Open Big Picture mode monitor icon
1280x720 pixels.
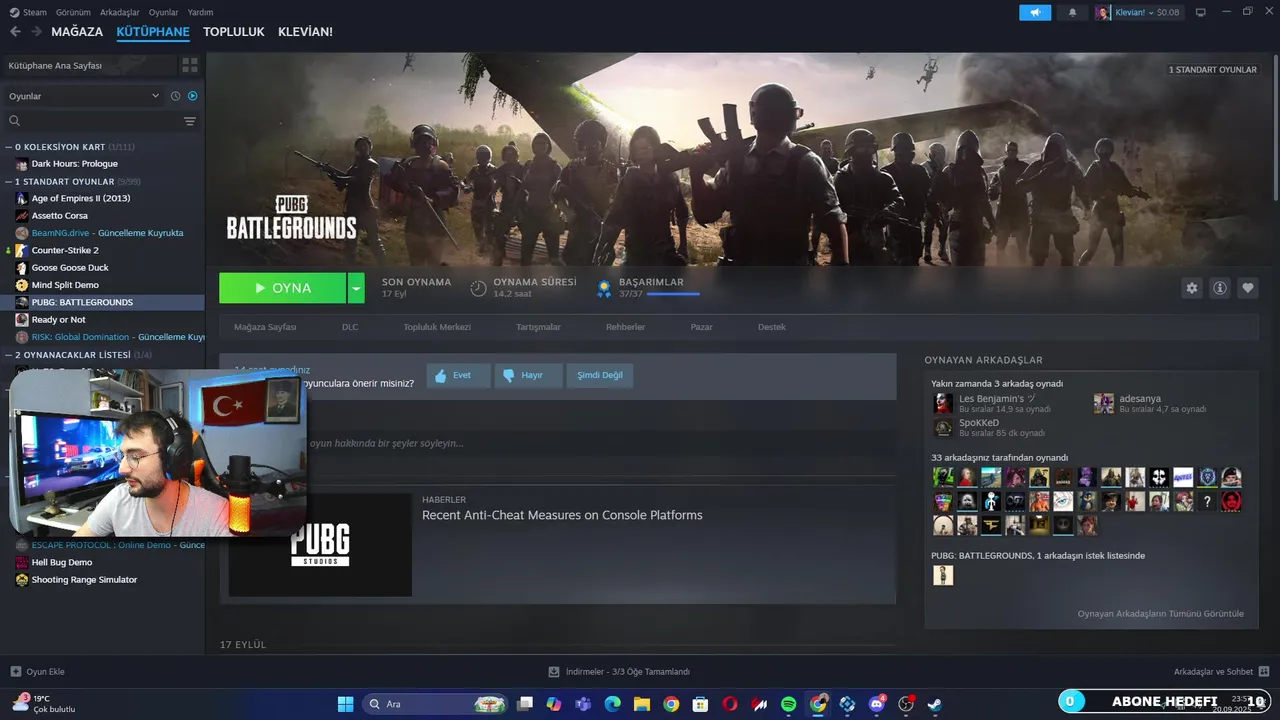(x=1200, y=12)
